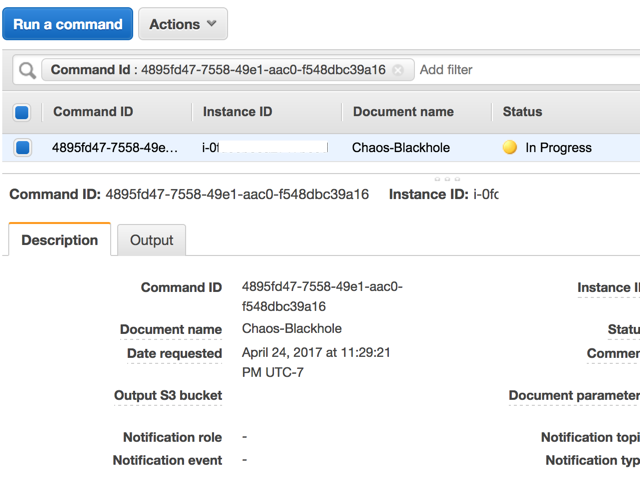Click the yellow In Progress status icon

tap(510, 147)
